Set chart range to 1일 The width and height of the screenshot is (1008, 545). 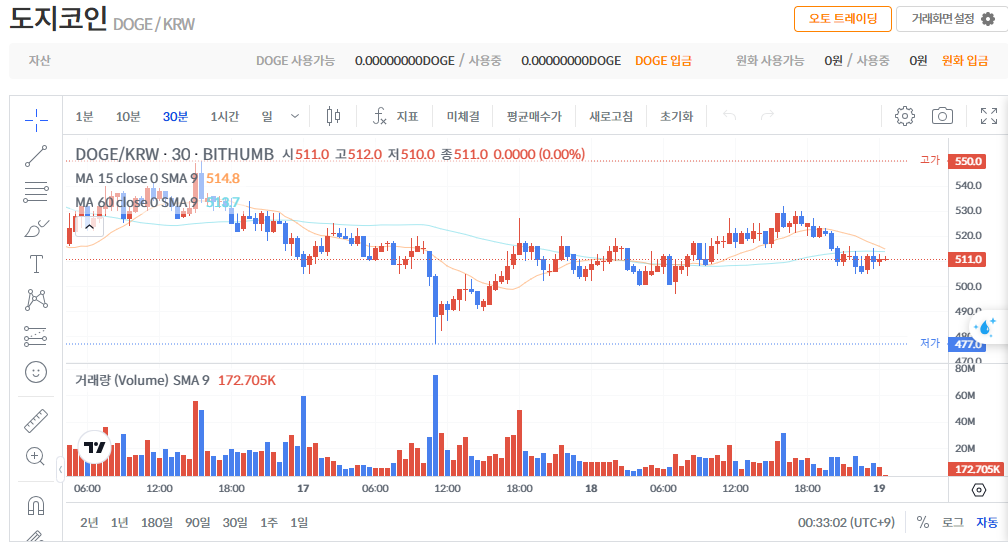point(299,523)
